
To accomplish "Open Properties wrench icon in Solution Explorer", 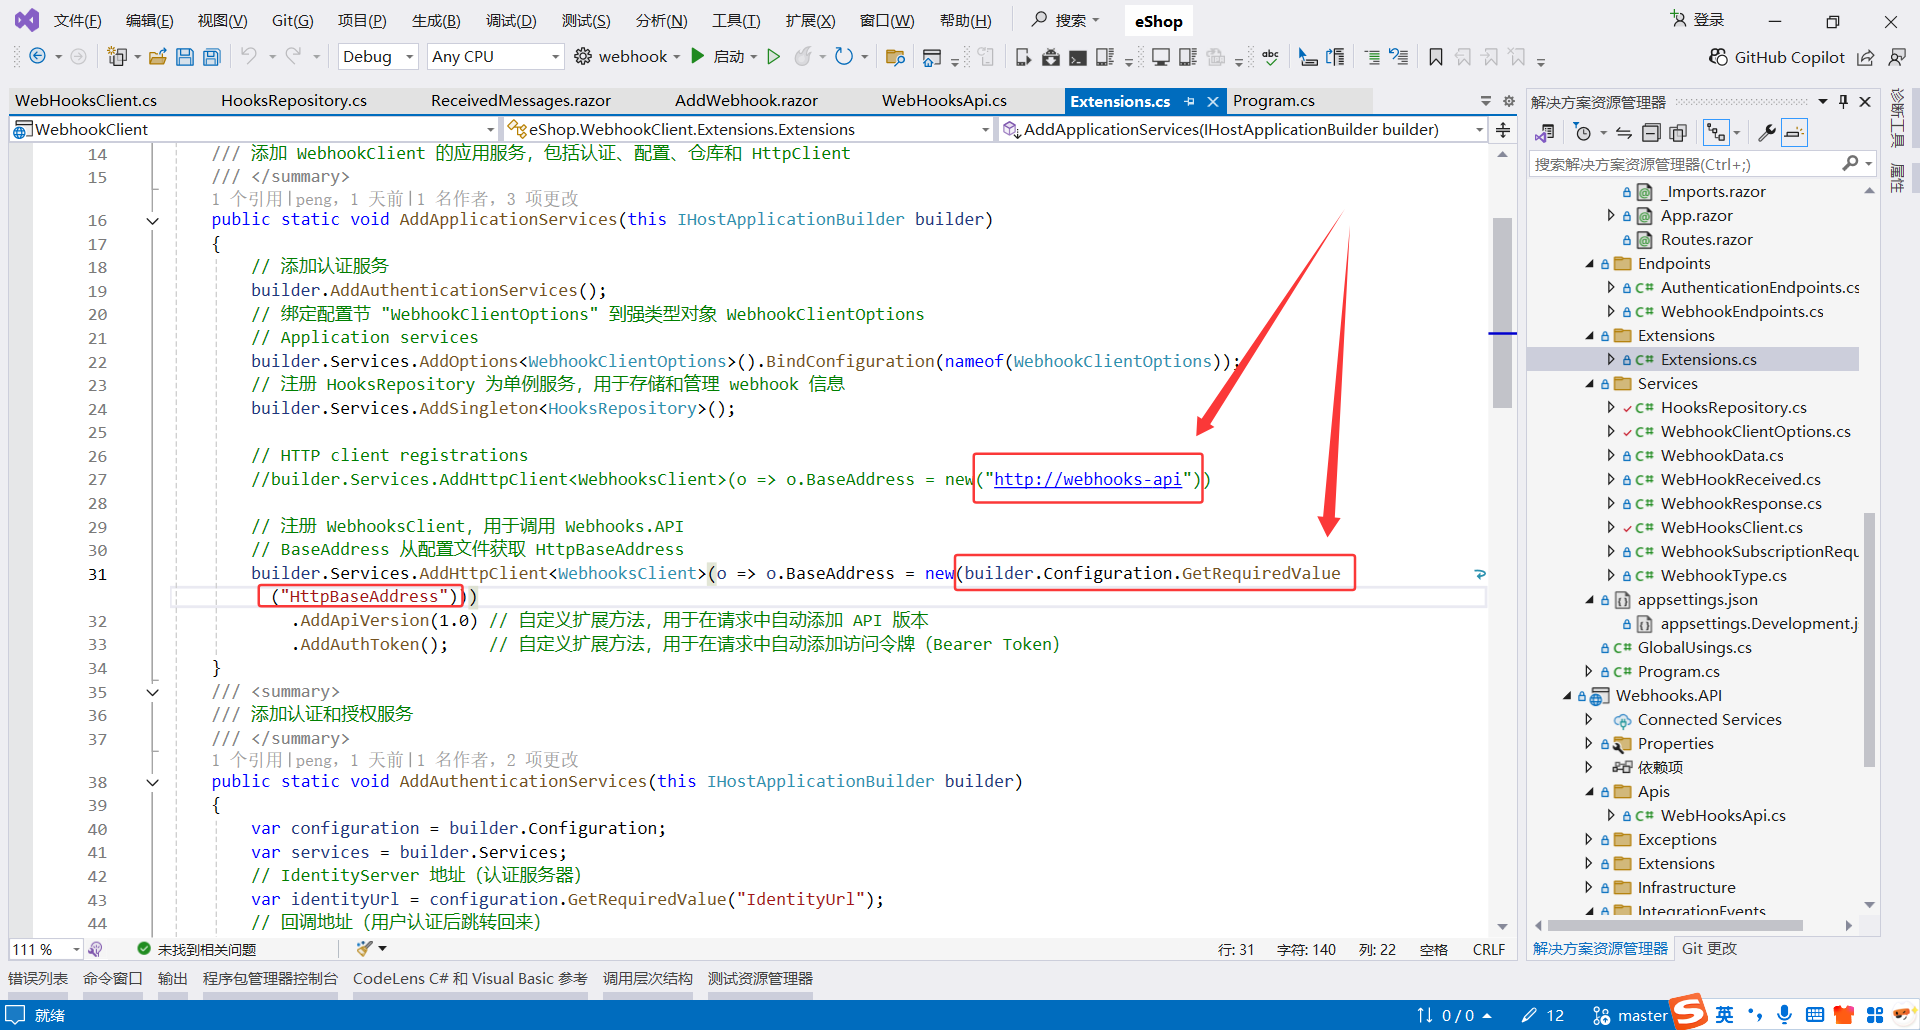I will tap(1767, 133).
